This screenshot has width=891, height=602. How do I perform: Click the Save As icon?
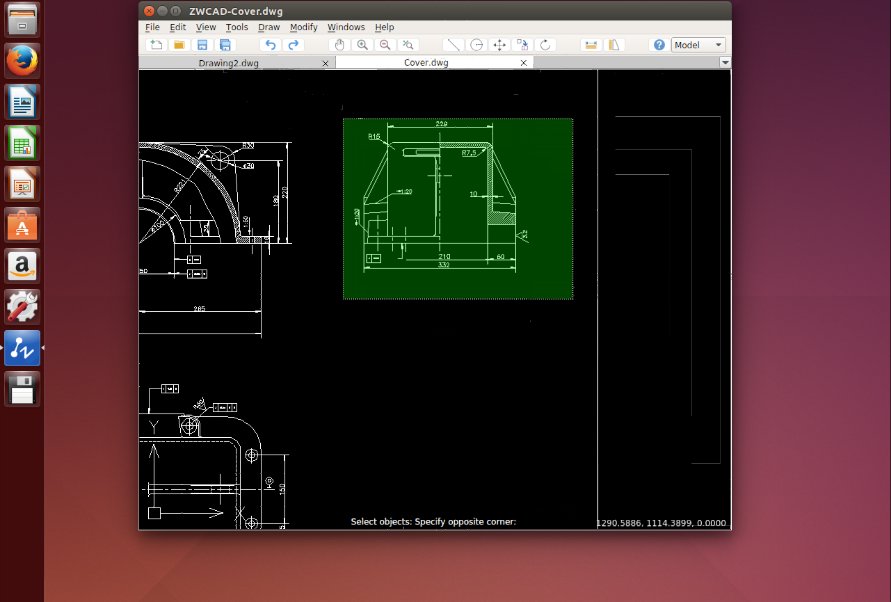[x=225, y=45]
